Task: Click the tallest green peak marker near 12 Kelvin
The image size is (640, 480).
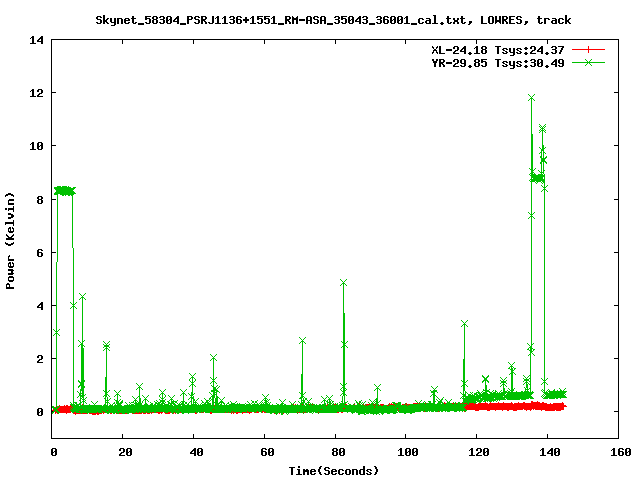Action: (x=531, y=98)
